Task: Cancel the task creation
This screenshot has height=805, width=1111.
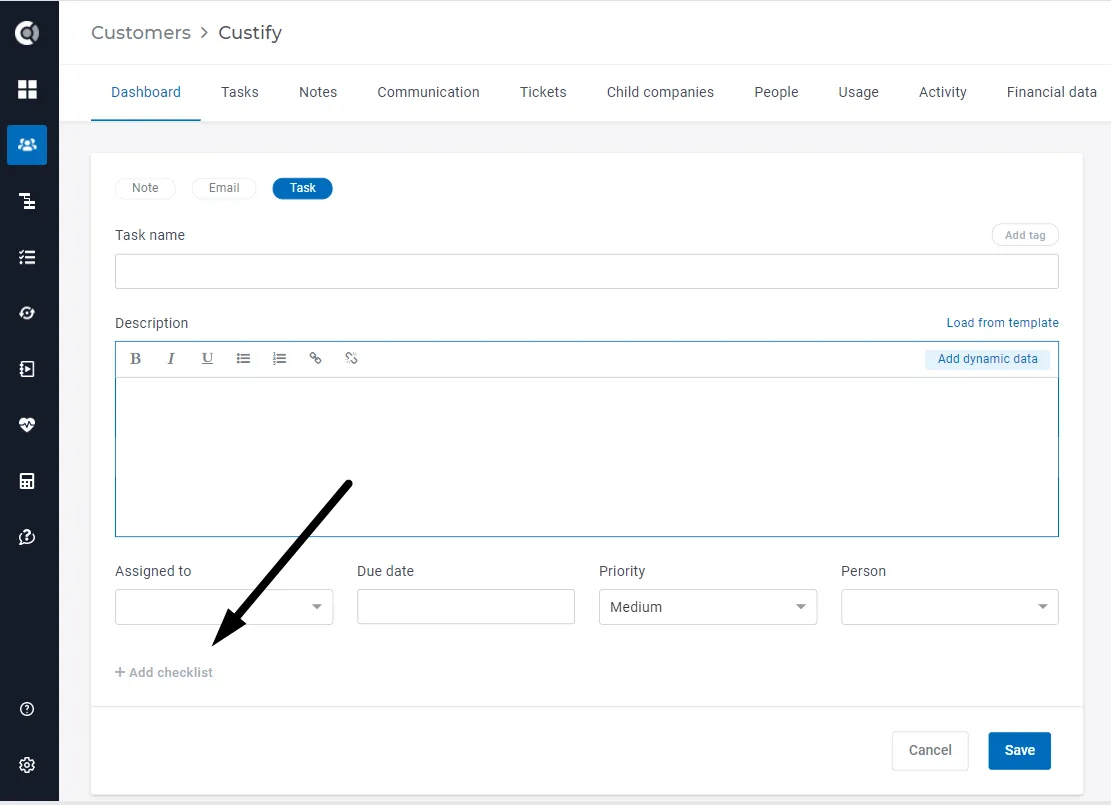Action: click(x=930, y=750)
